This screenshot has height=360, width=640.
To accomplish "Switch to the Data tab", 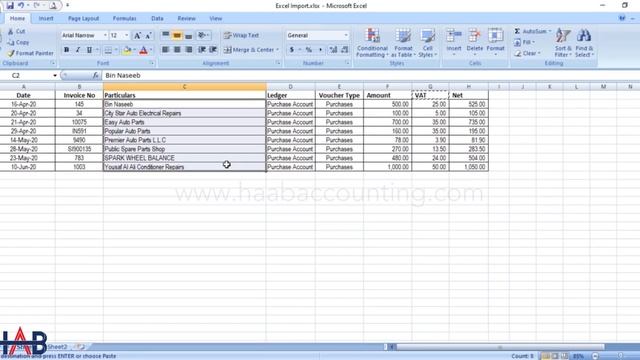I will 157,18.
